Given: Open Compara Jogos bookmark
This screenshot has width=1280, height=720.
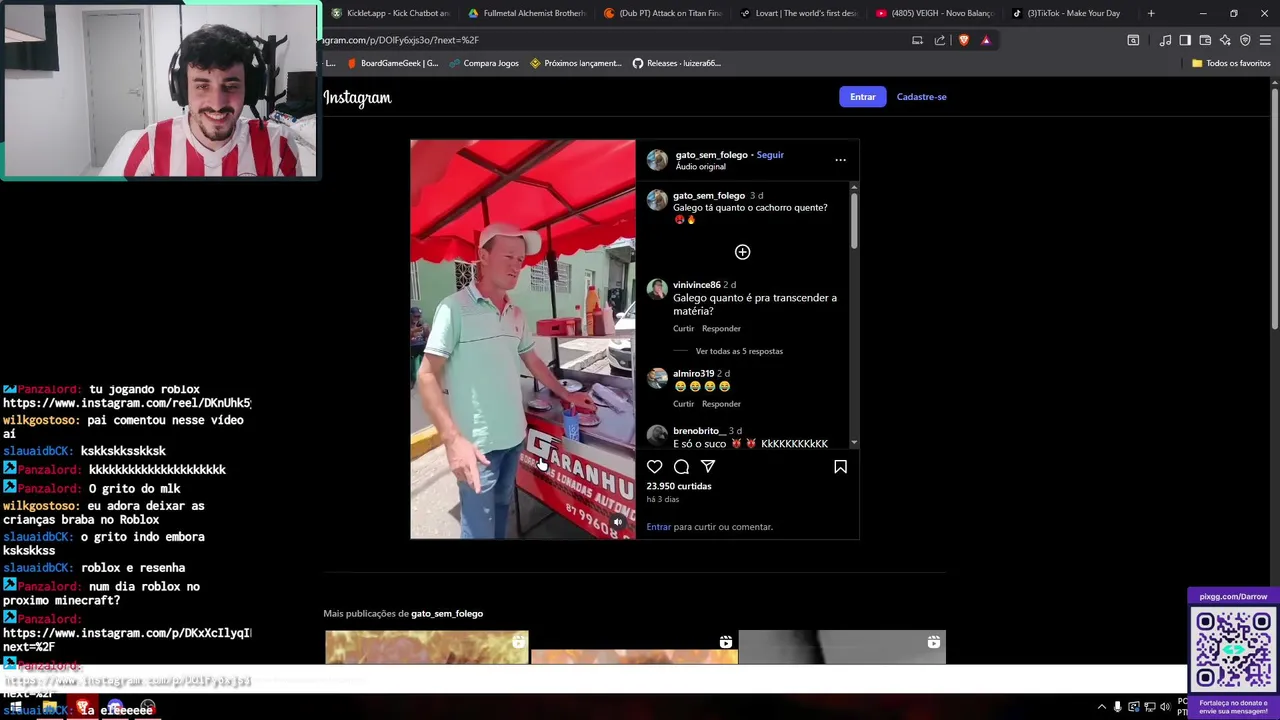Looking at the screenshot, I should 484,63.
